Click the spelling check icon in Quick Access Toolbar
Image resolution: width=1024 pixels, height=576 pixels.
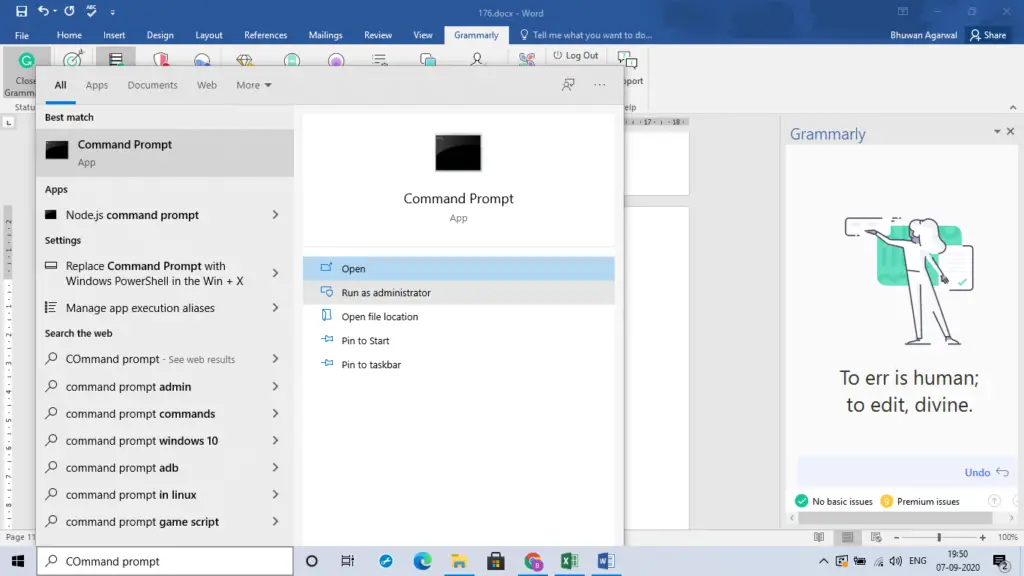pos(91,11)
